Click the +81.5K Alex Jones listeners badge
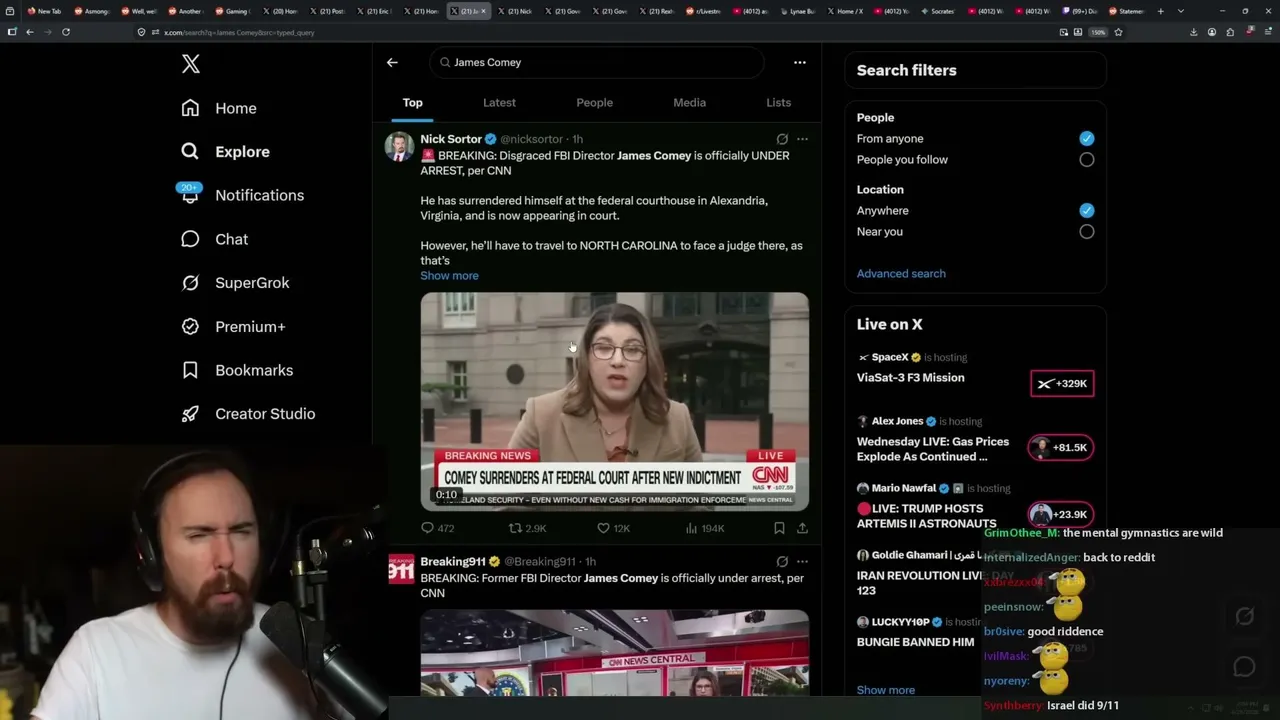The image size is (1280, 720). coord(1061,448)
